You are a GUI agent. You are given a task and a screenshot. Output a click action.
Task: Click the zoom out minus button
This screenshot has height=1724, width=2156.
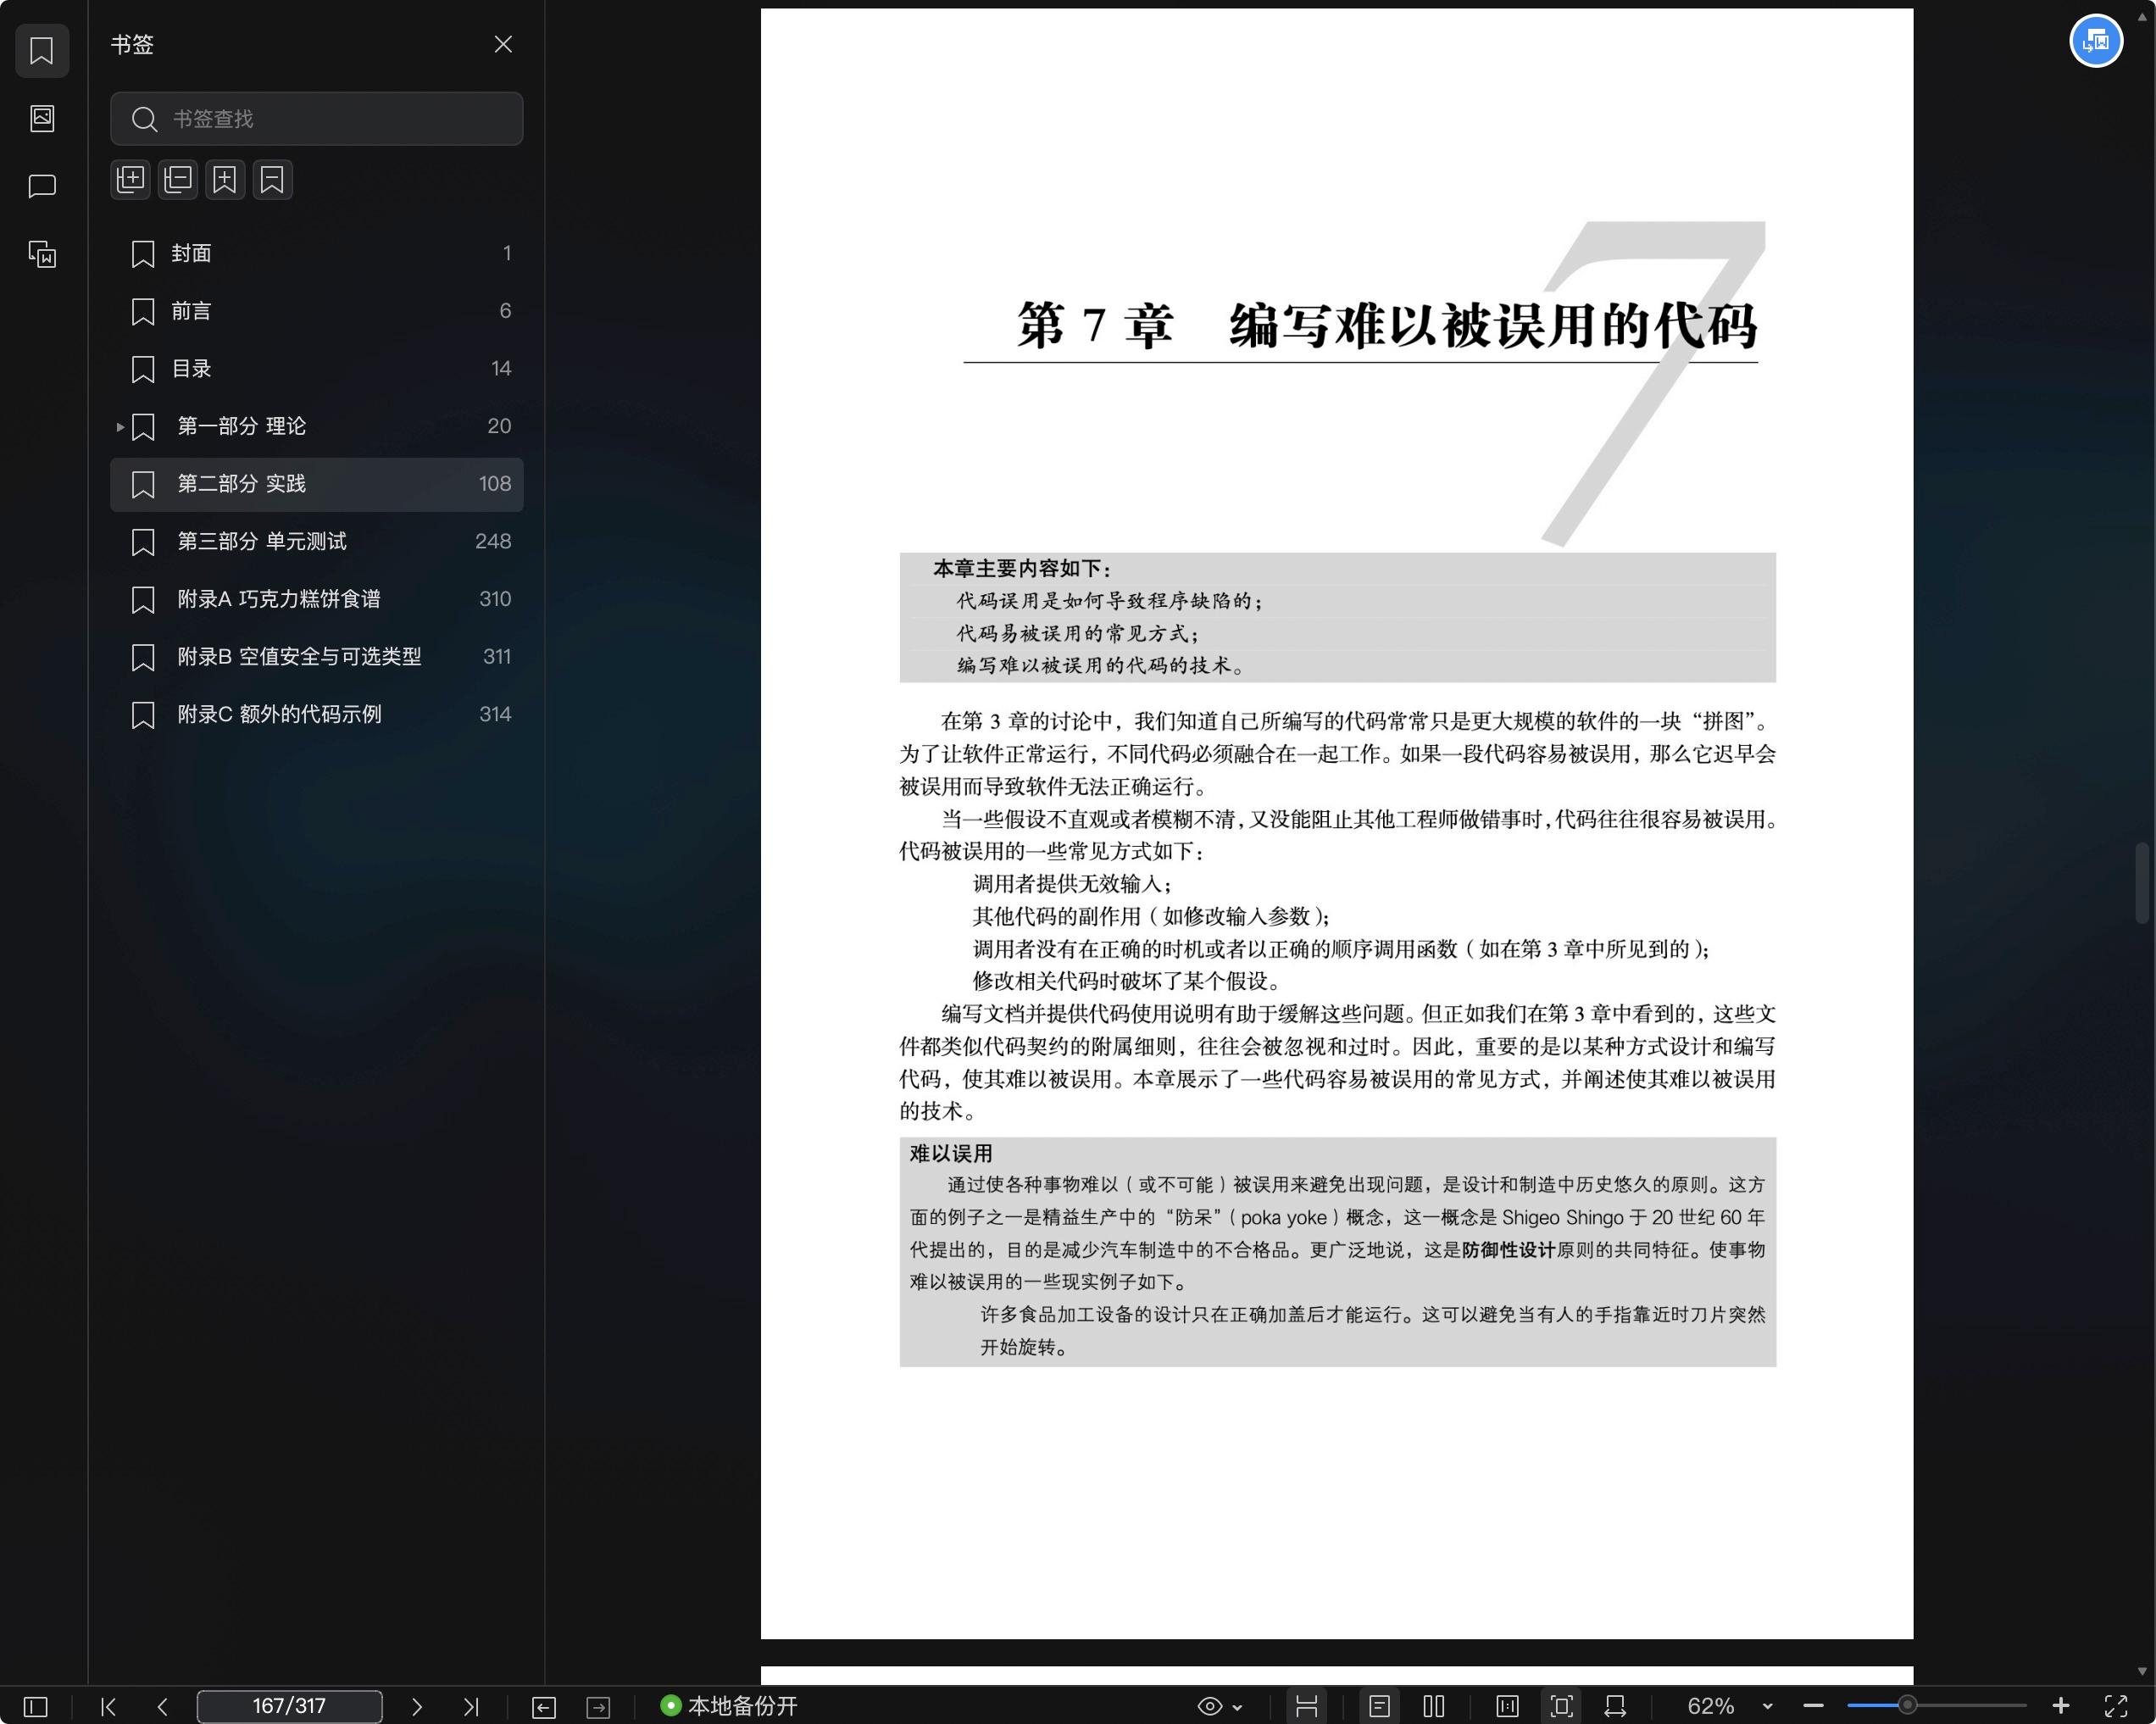click(1813, 1706)
